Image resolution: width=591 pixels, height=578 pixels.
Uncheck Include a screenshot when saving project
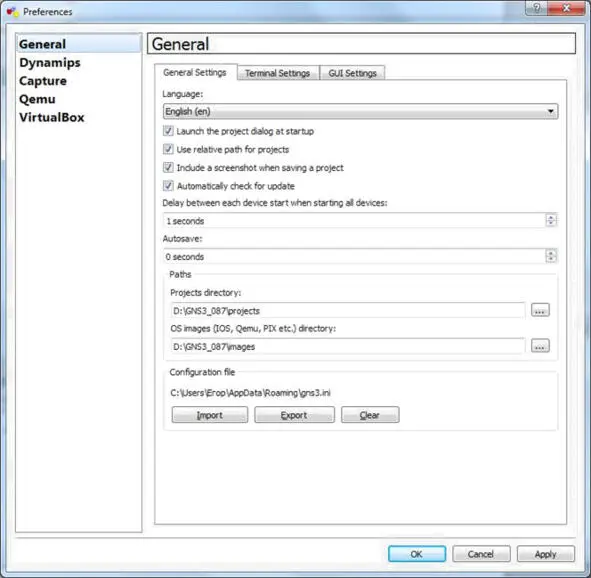168,167
